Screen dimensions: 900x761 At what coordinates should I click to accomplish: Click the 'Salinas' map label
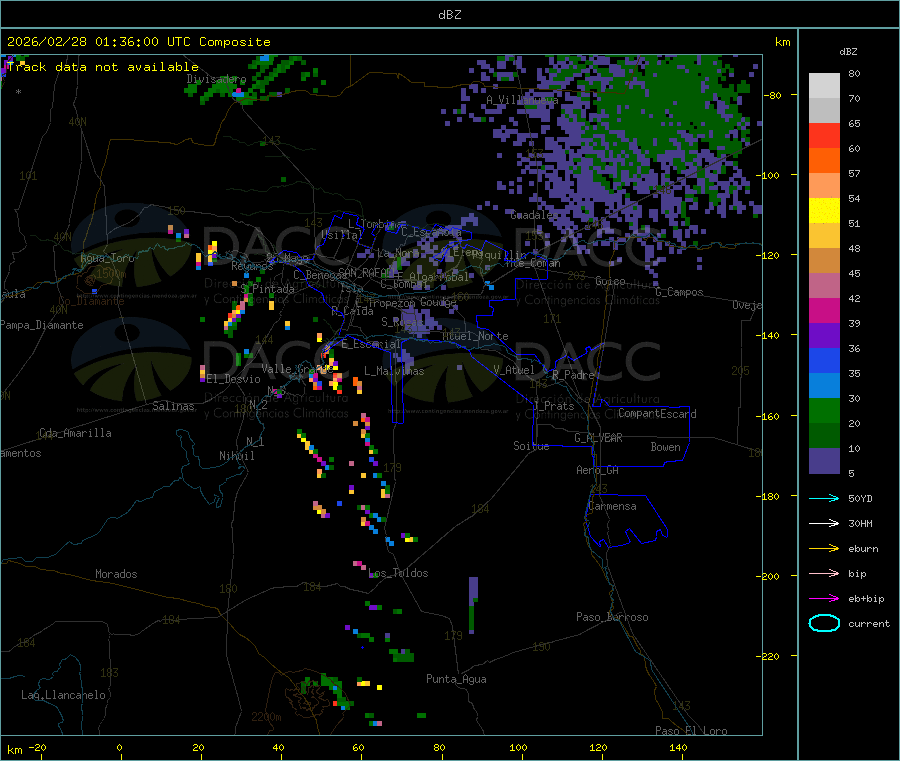173,406
